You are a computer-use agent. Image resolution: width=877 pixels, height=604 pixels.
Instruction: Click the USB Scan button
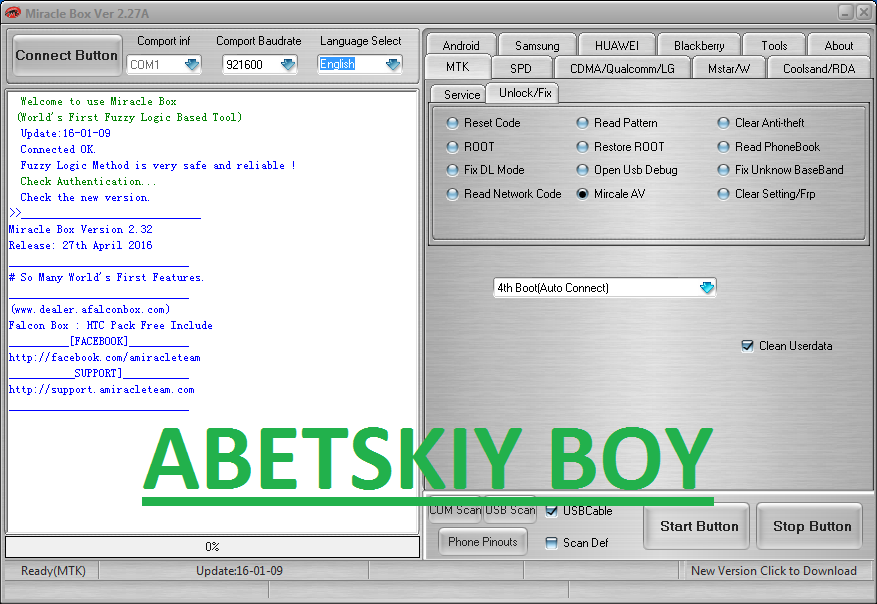[510, 510]
